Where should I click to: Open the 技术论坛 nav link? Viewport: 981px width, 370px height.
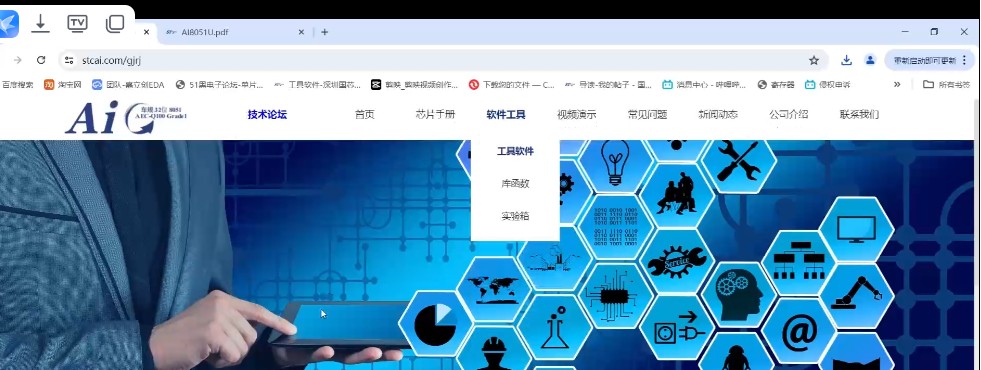(267, 115)
